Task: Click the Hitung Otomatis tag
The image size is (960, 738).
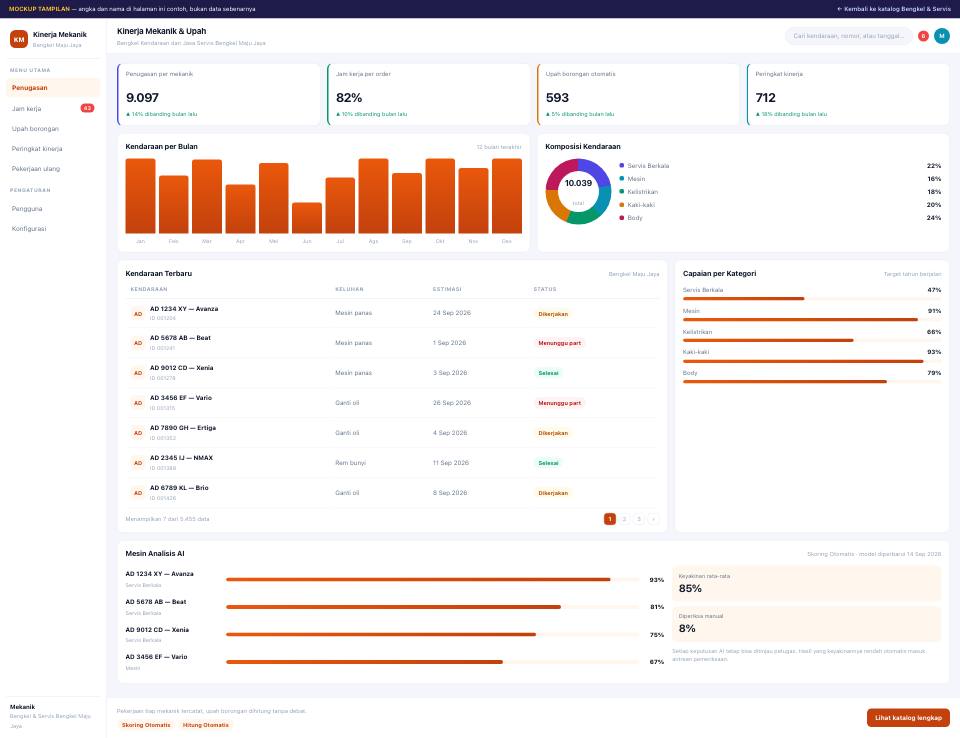Action: pos(206,725)
